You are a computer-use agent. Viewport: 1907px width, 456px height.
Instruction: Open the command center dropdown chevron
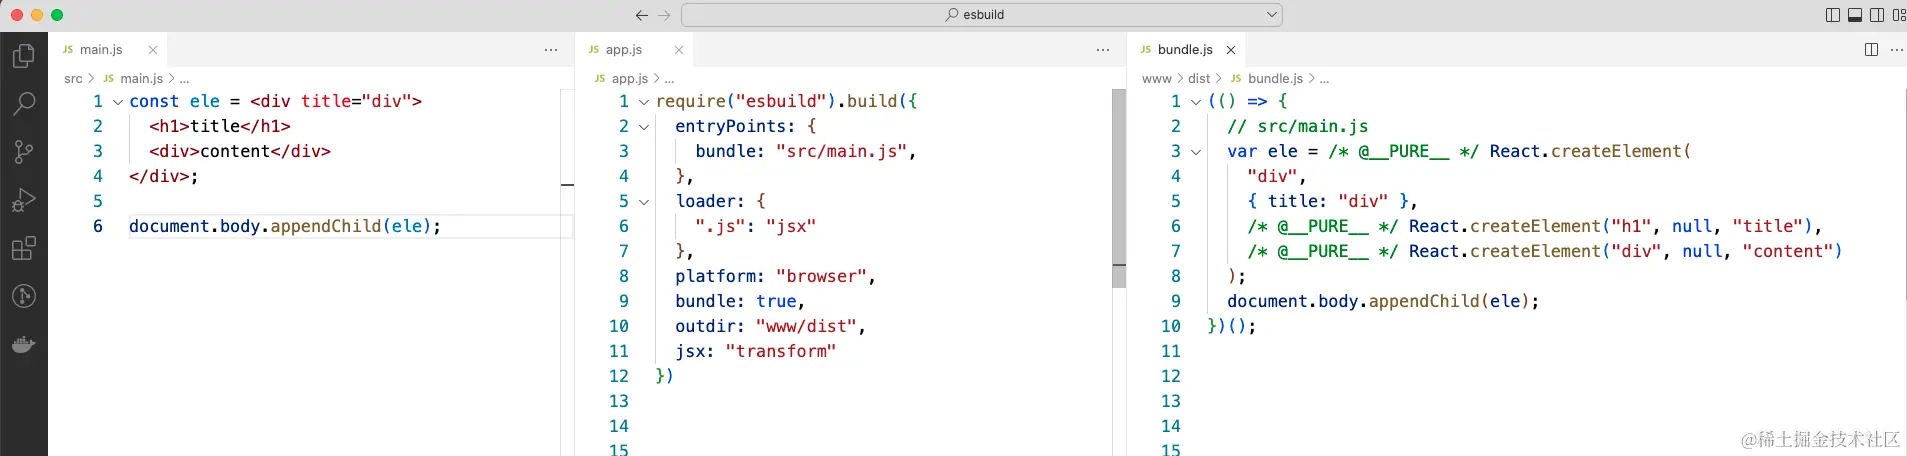pos(1272,15)
